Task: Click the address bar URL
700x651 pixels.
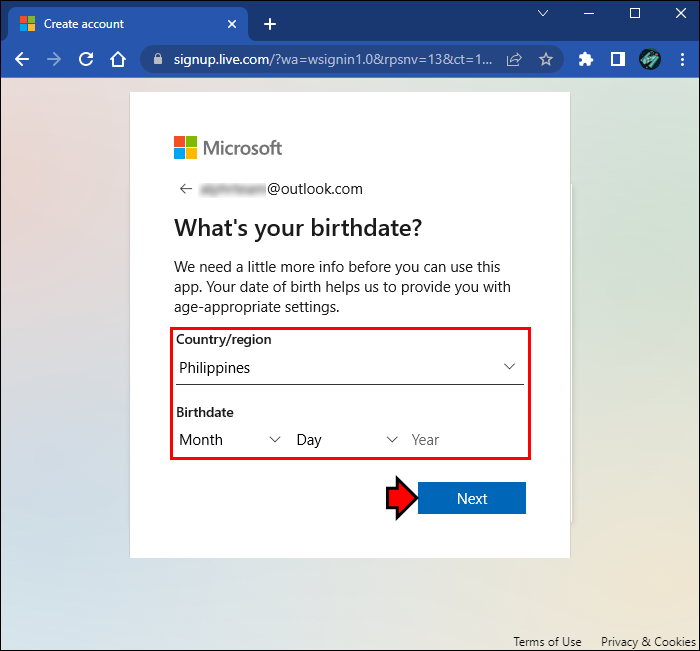Action: [333, 59]
